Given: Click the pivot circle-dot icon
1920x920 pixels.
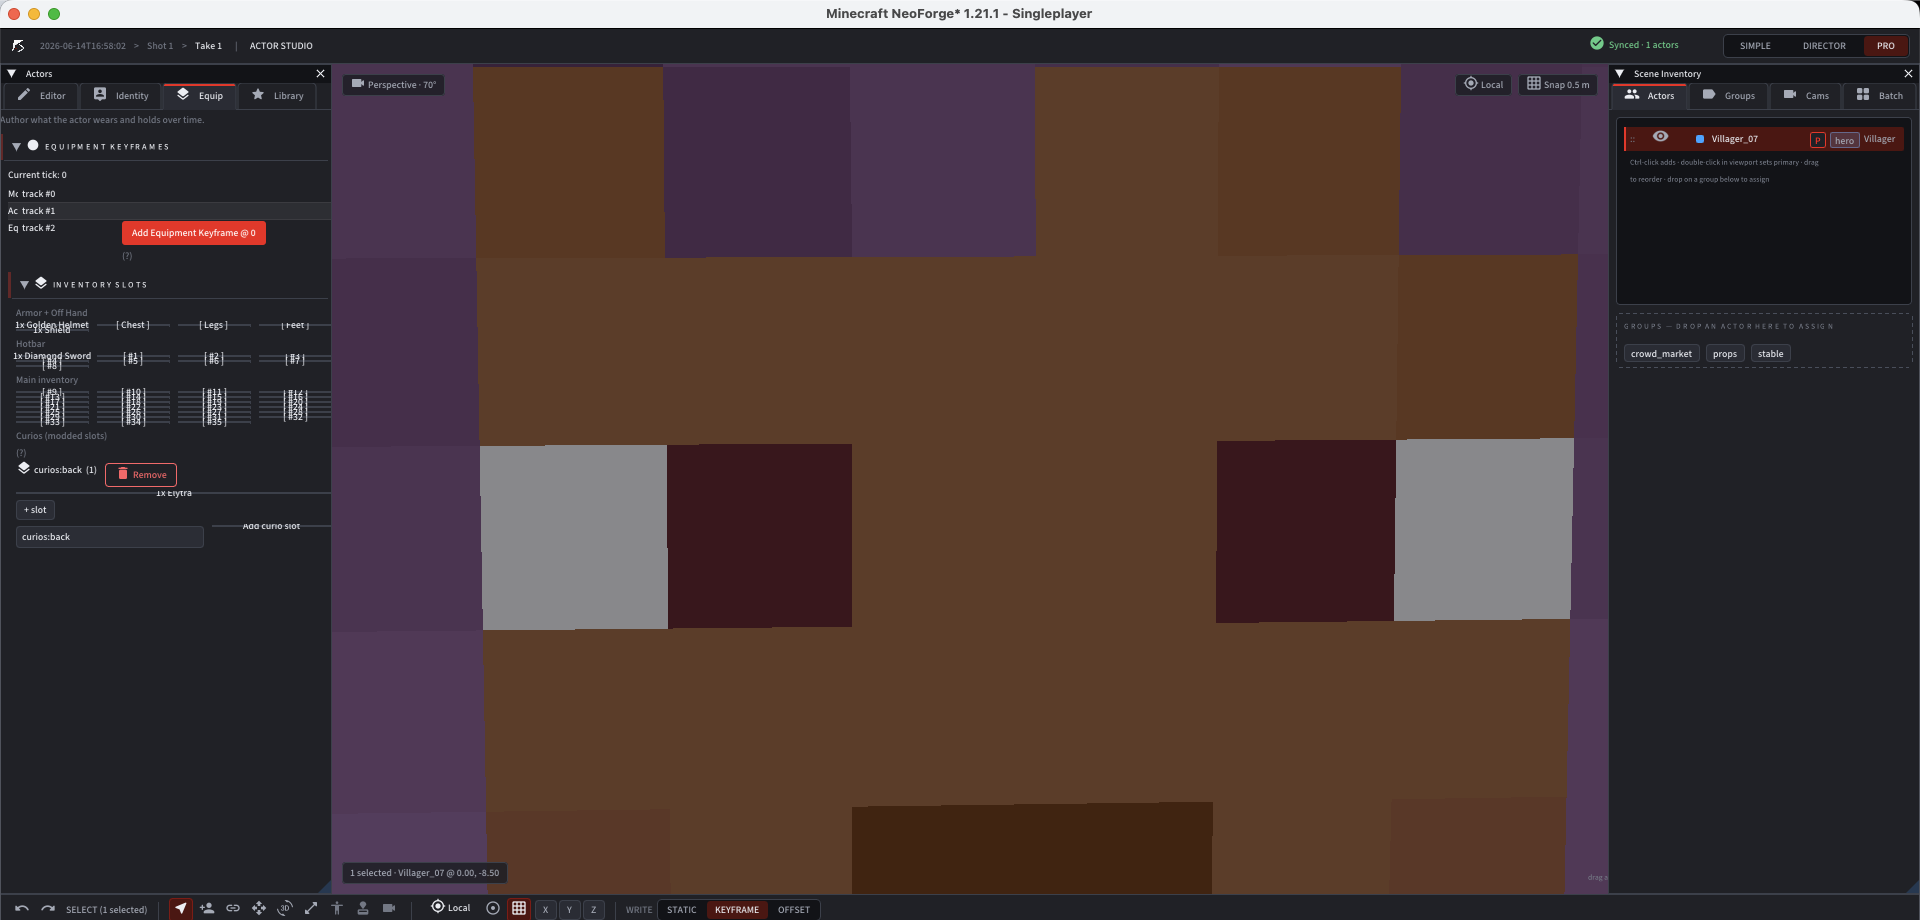Looking at the screenshot, I should [493, 908].
